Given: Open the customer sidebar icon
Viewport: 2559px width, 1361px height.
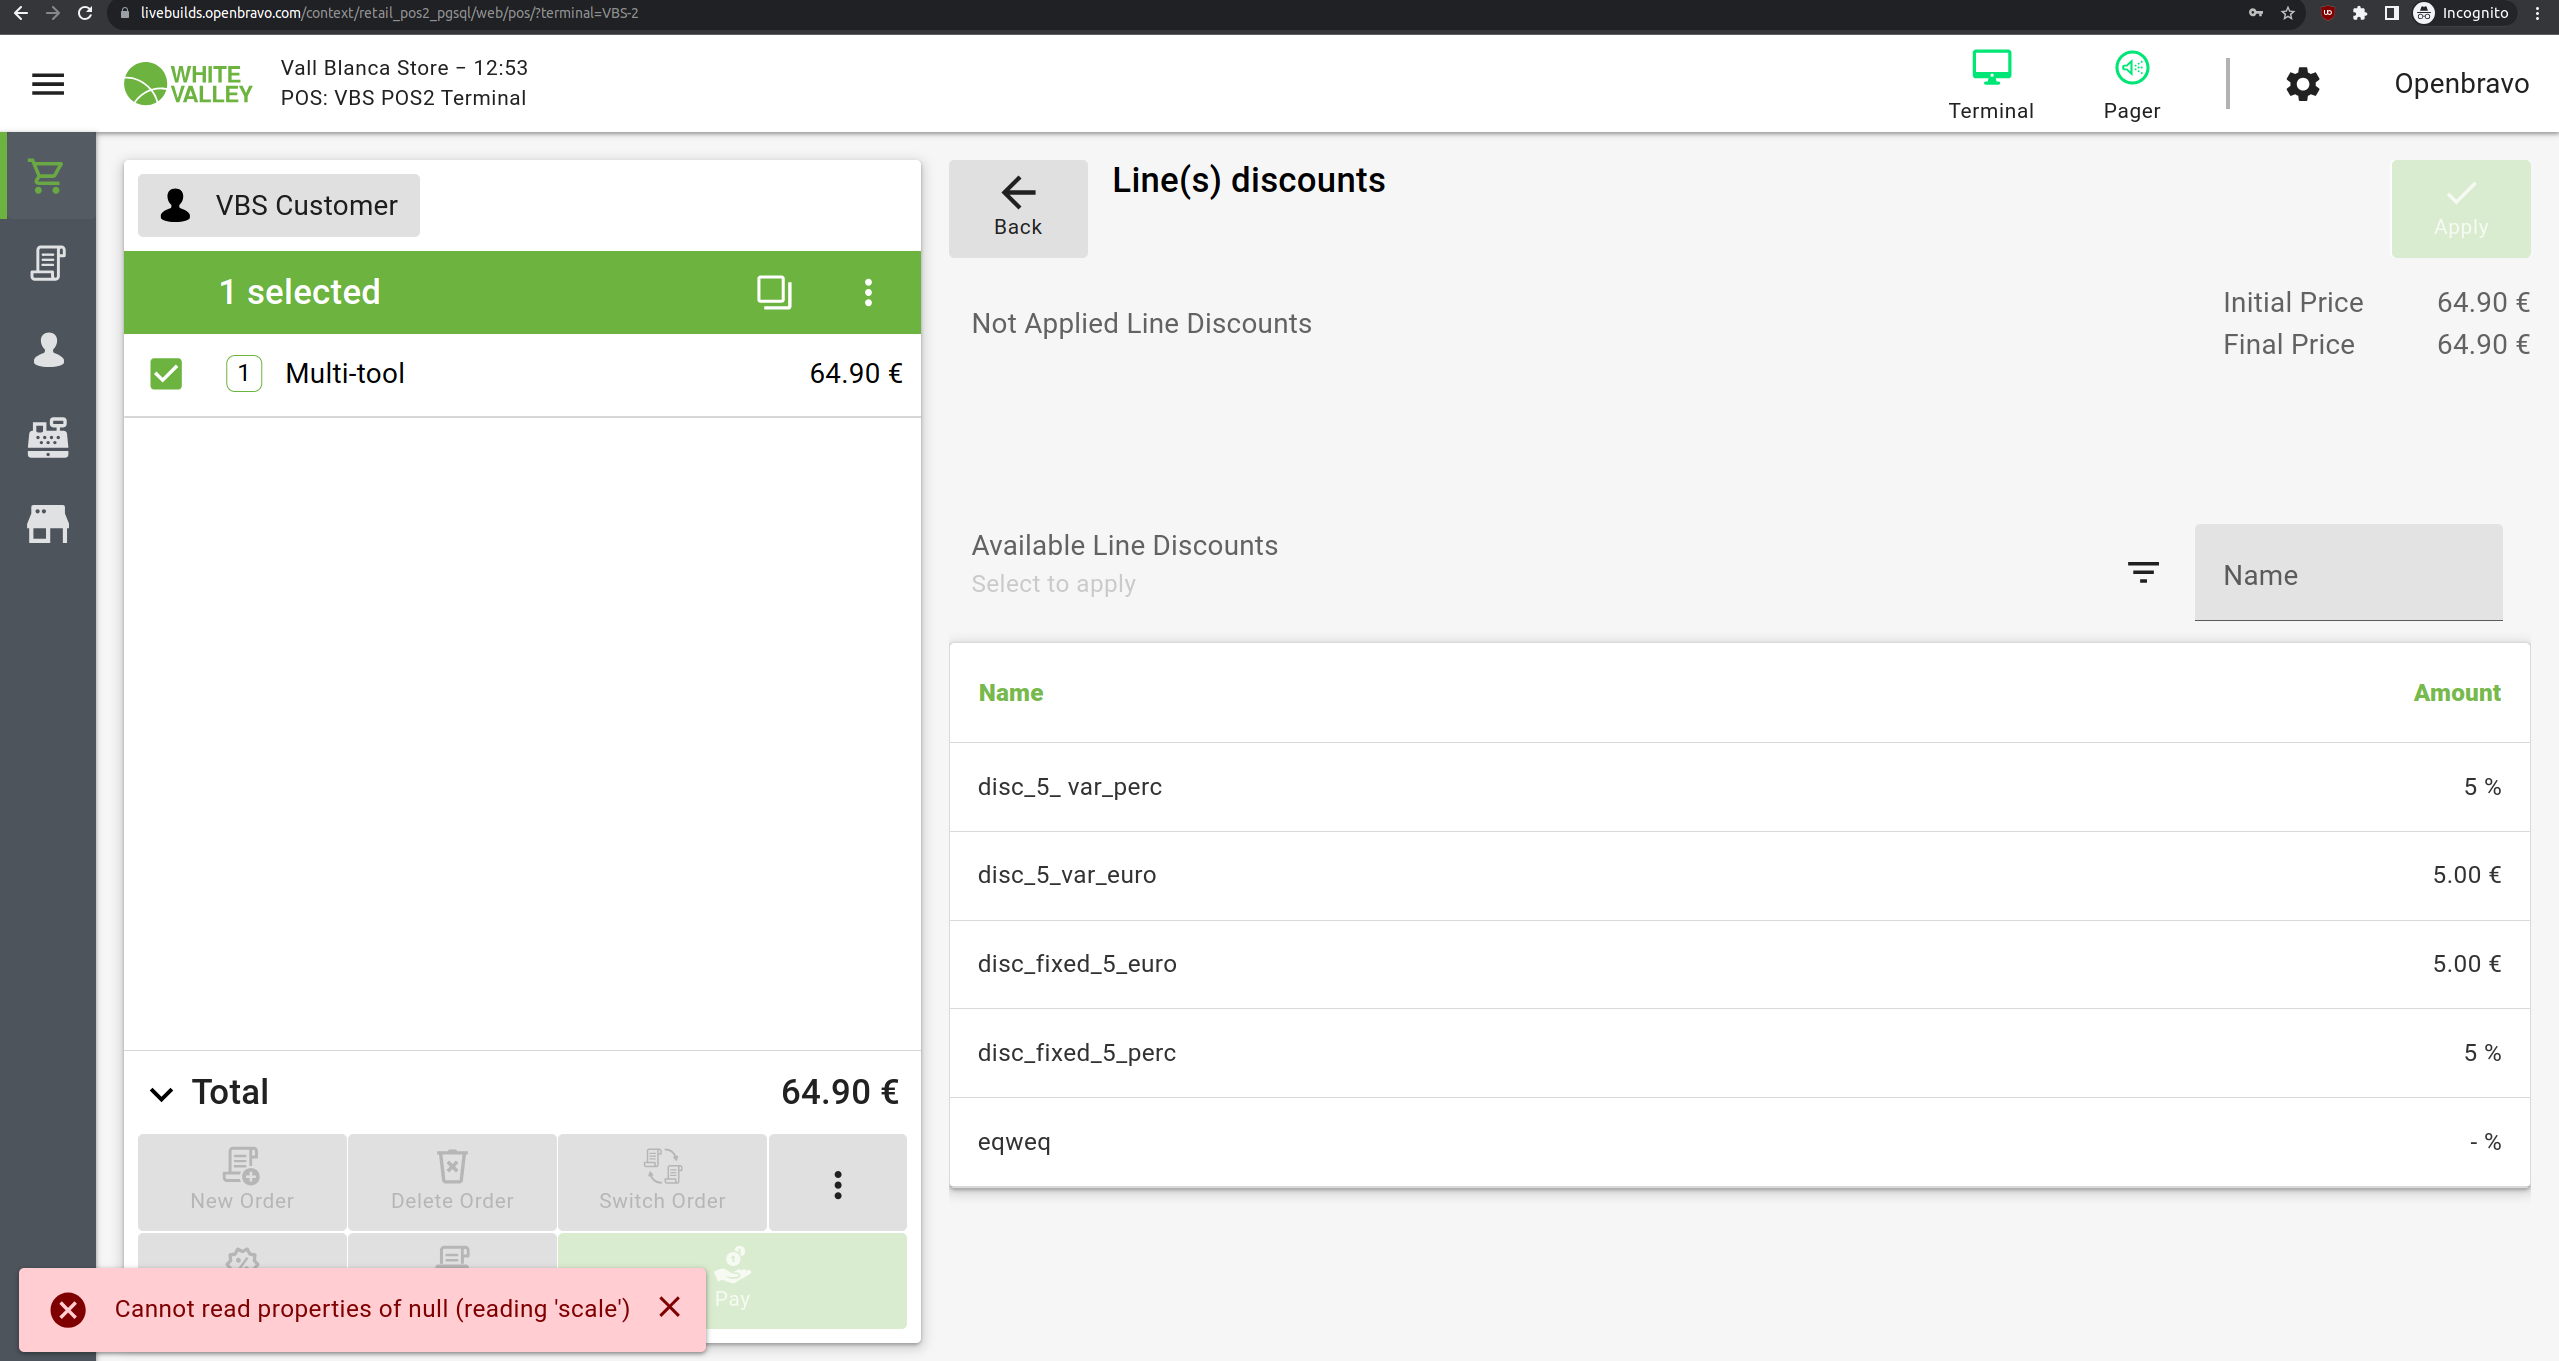Looking at the screenshot, I should pos(47,350).
